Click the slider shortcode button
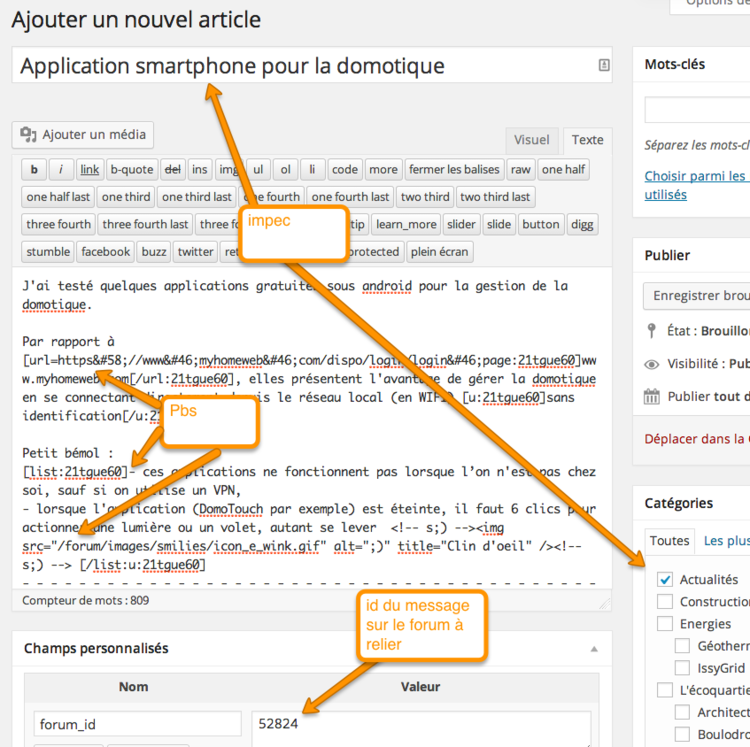This screenshot has height=747, width=750. [x=461, y=225]
